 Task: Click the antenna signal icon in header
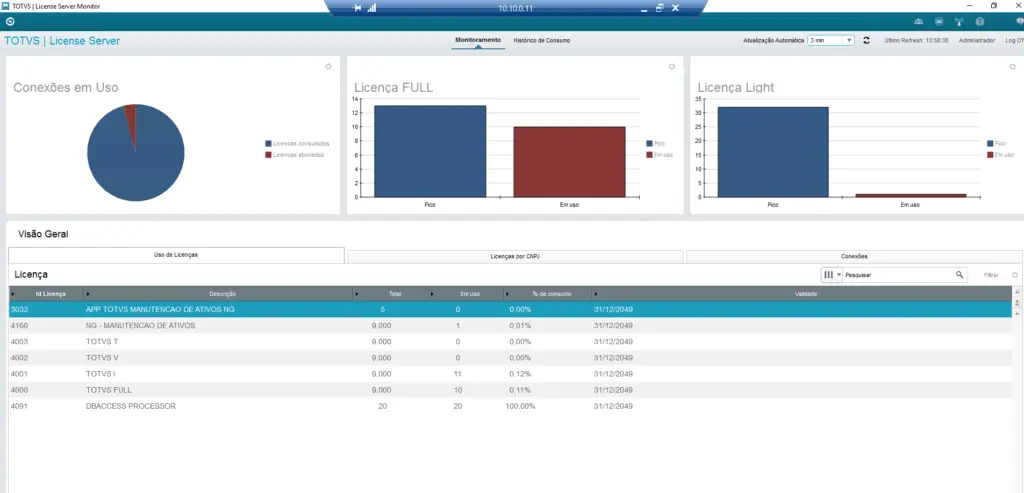point(959,21)
